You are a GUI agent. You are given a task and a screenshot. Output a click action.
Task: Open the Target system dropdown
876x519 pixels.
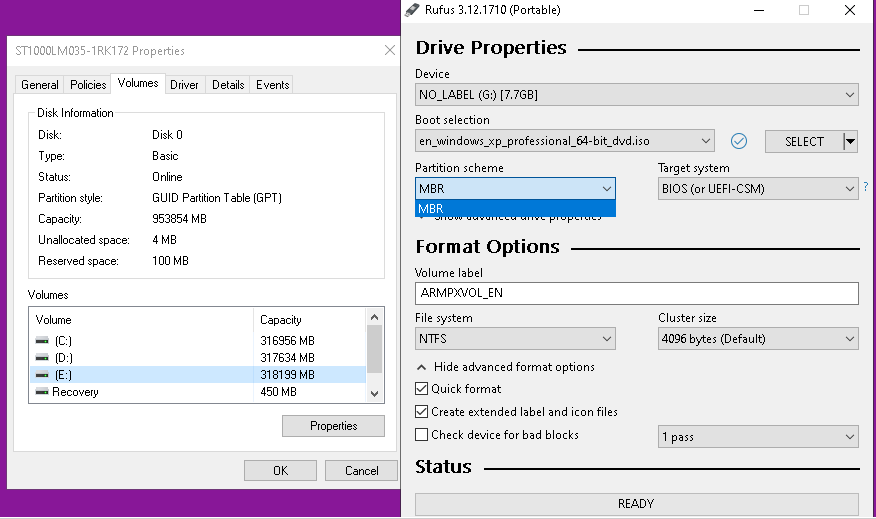(758, 189)
